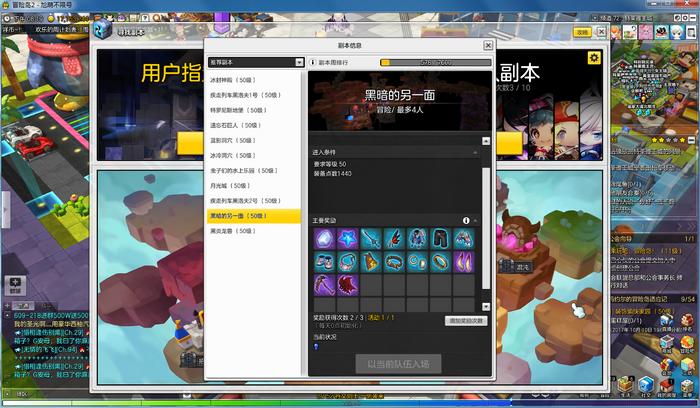Viewport: 700px width, 408px height.
Task: Collapse the 主要奖励 section
Action: tap(475, 221)
